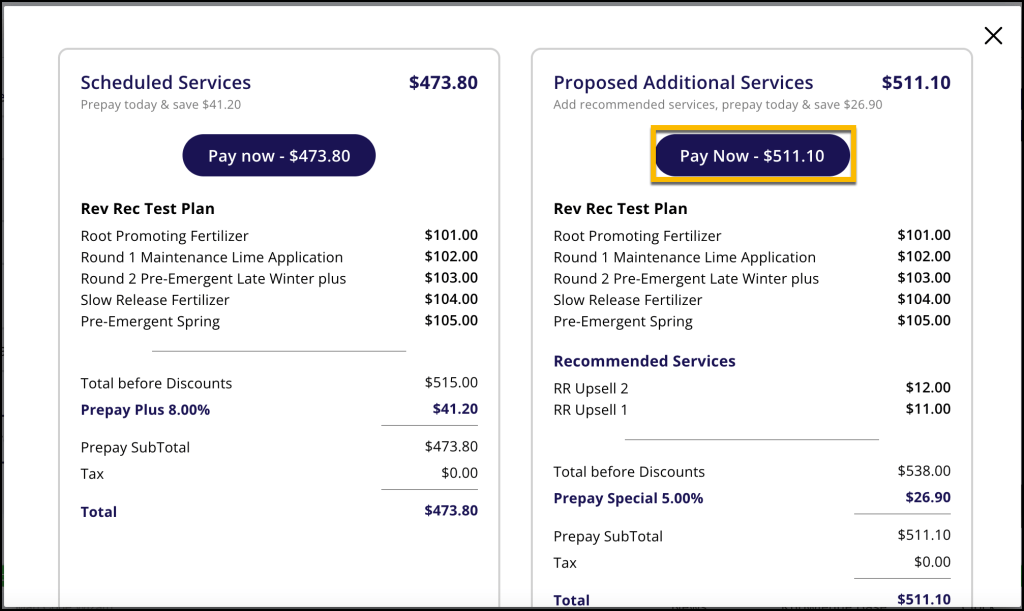Viewport: 1024px width, 611px height.
Task: Click the $26.90 prepay special amount
Action: (928, 497)
